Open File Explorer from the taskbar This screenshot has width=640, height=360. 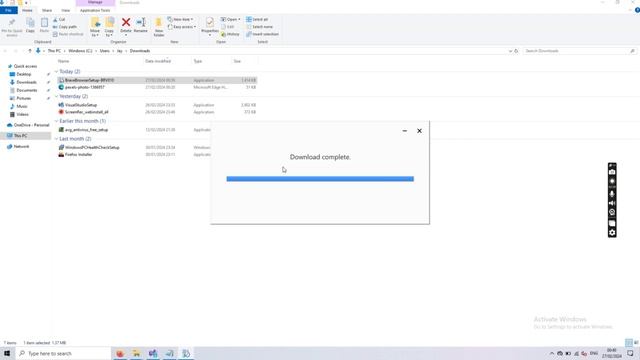[x=136, y=353]
